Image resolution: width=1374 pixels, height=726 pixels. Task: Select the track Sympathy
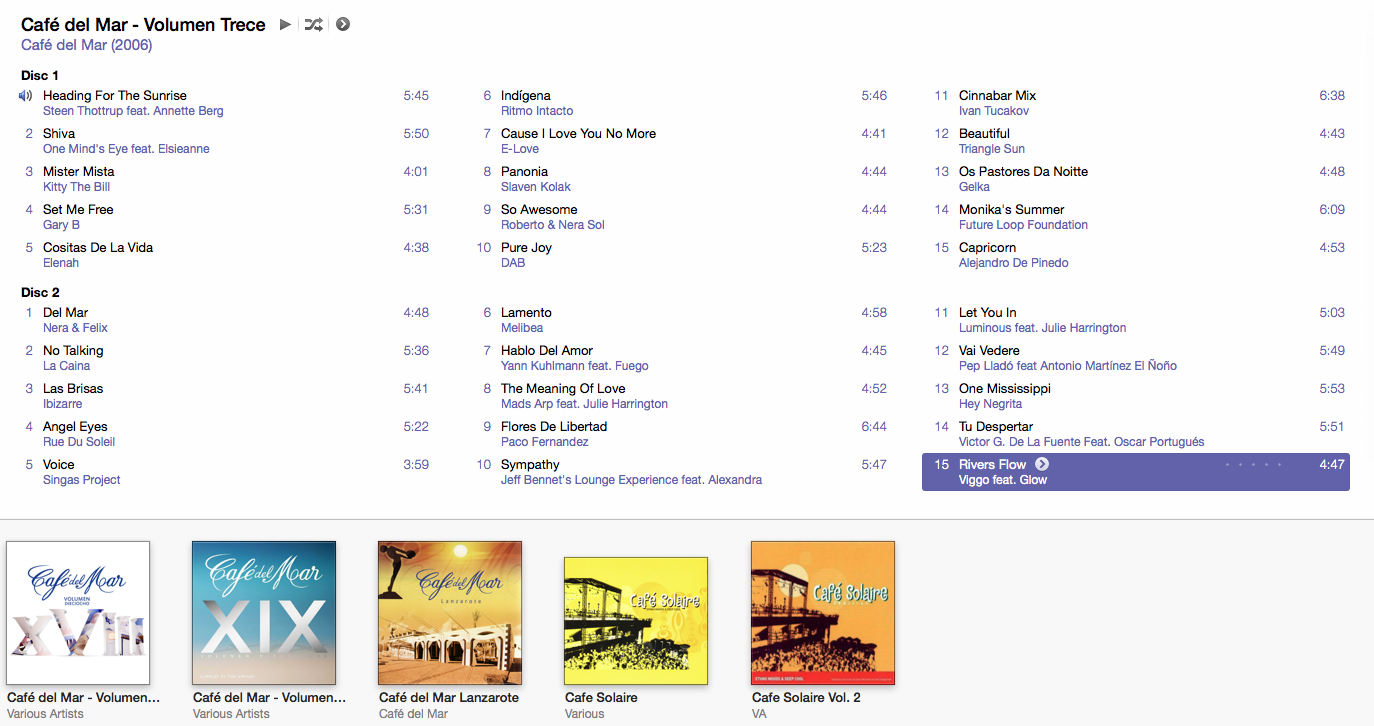530,464
